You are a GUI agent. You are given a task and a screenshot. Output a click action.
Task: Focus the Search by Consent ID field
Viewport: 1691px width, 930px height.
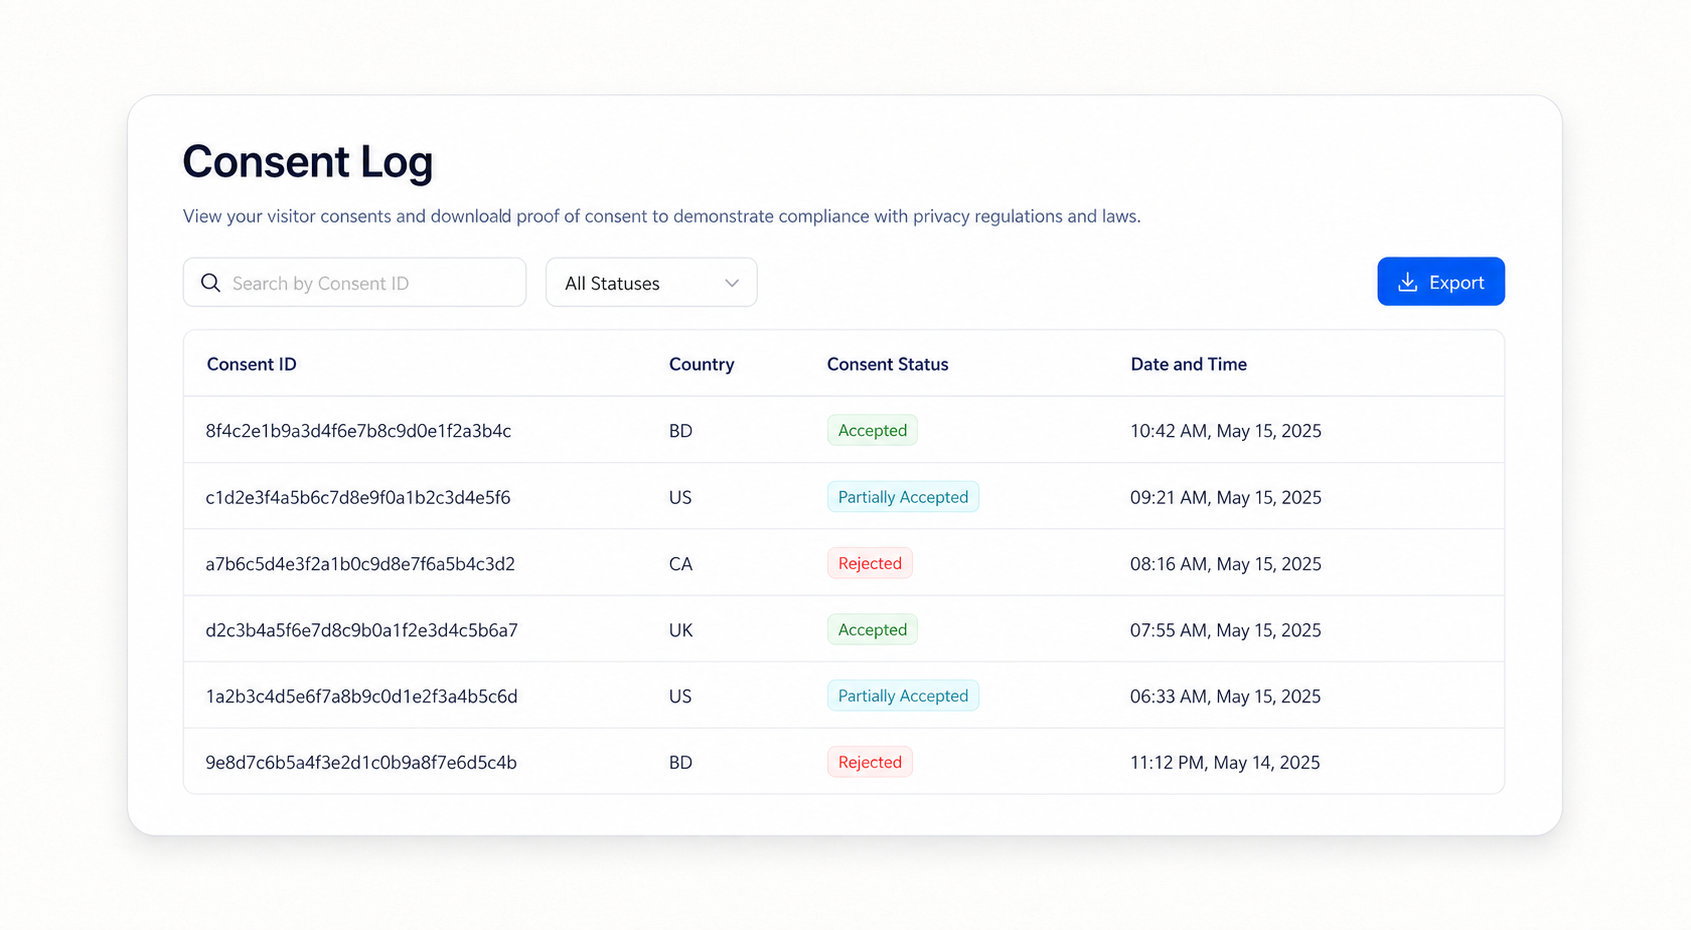click(354, 282)
